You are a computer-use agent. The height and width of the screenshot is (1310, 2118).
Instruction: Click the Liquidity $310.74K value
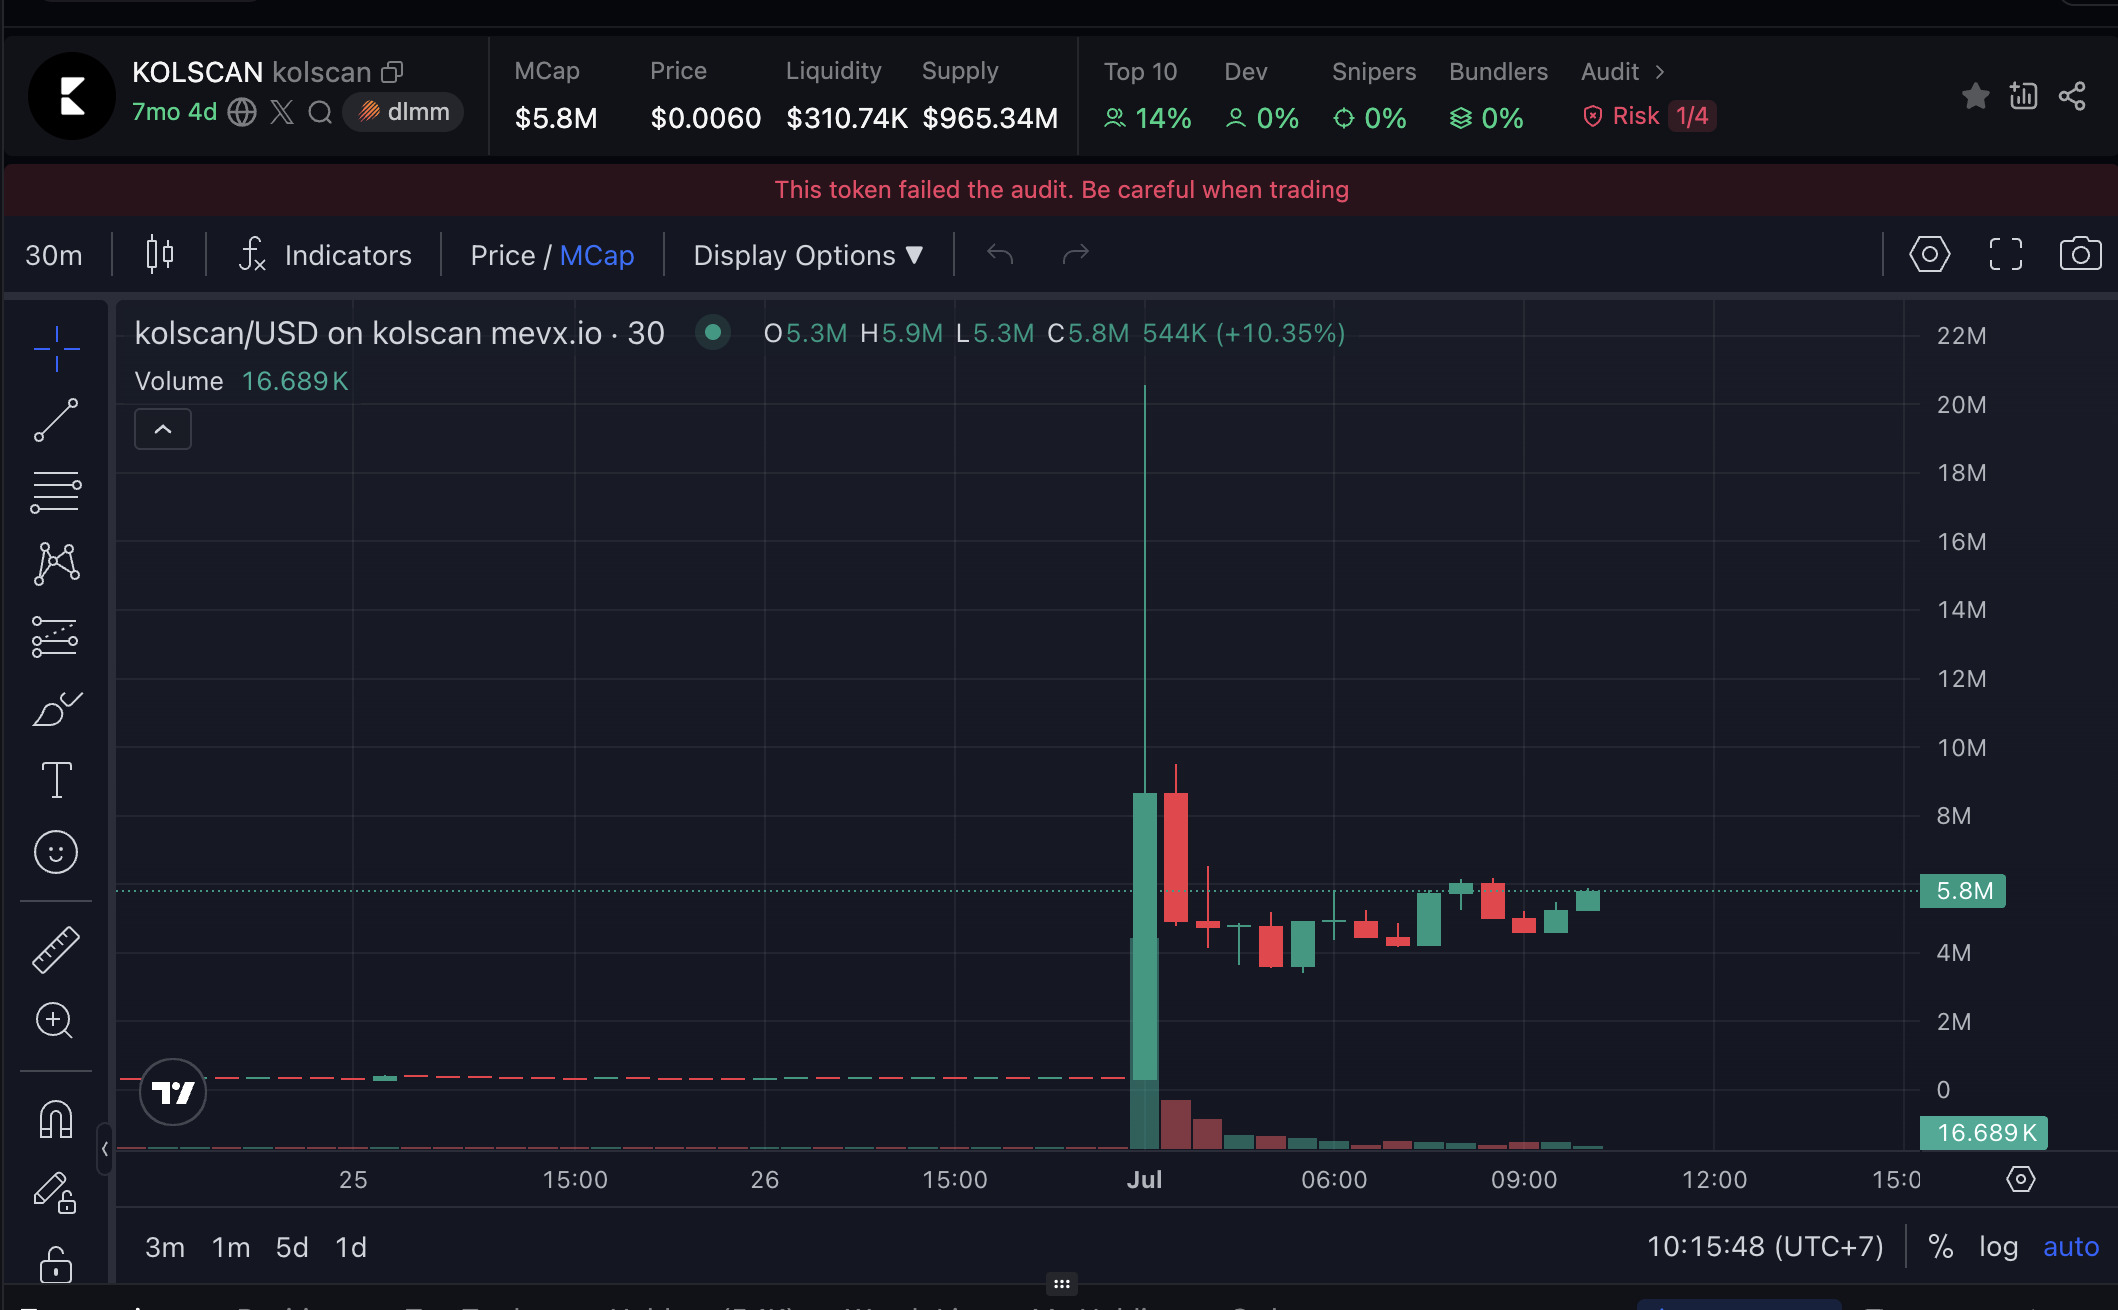pyautogui.click(x=847, y=118)
